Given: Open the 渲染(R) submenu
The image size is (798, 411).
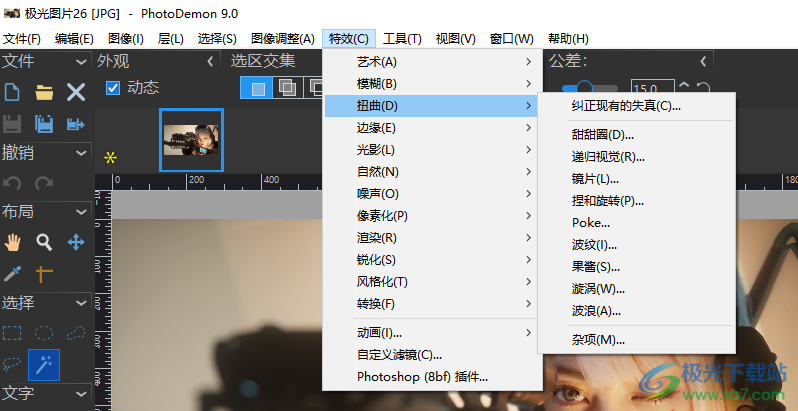Looking at the screenshot, I should (431, 238).
